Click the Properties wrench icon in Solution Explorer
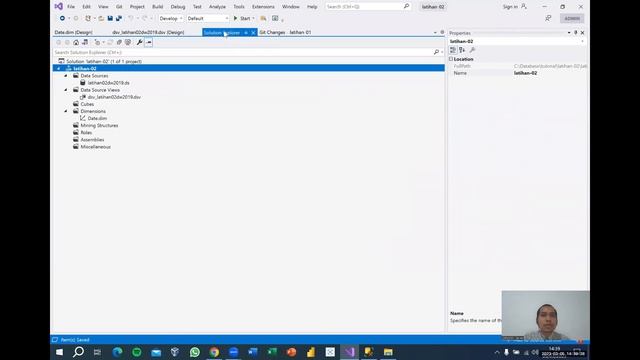Screen dimensions: 640x360 pyautogui.click(x=140, y=42)
